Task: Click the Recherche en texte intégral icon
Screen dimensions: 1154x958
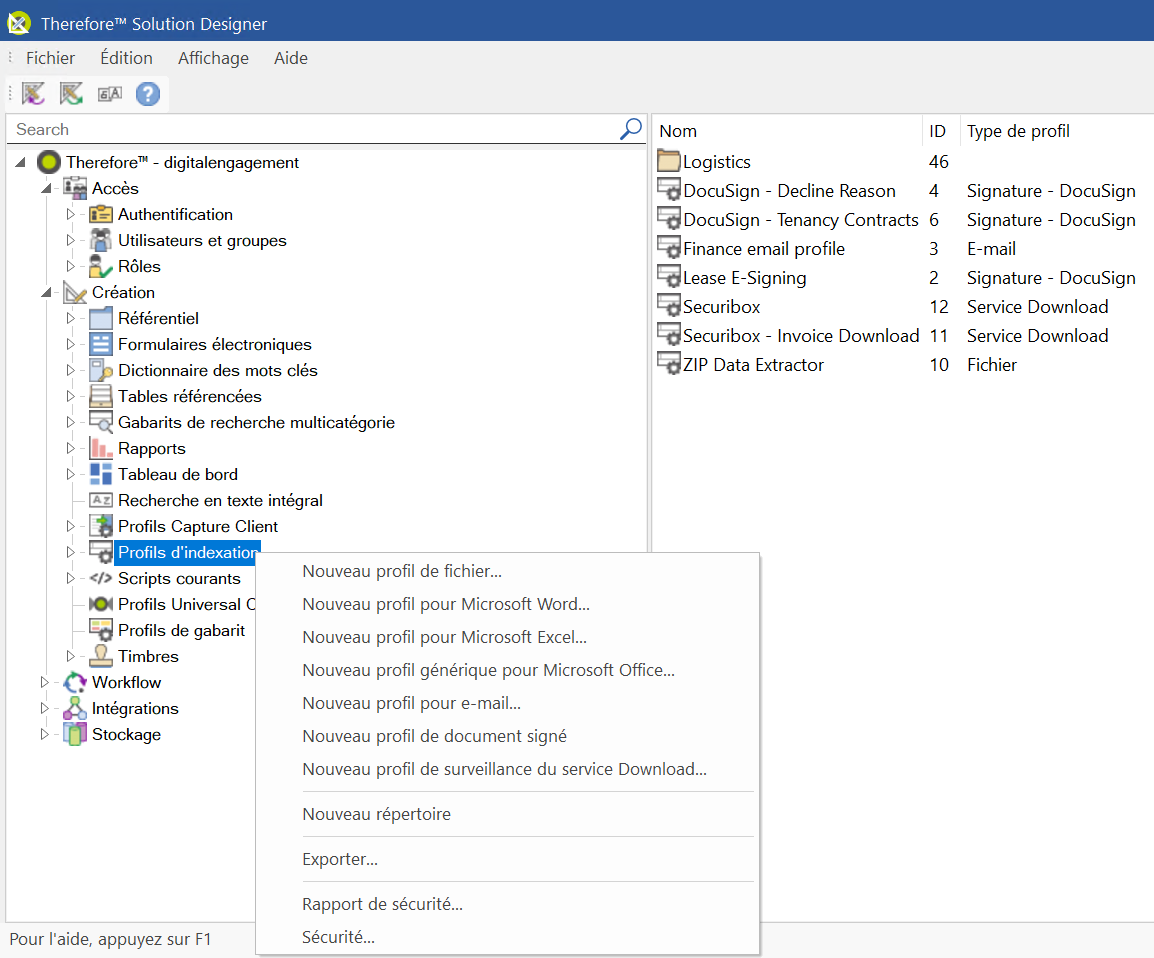Action: (x=100, y=500)
